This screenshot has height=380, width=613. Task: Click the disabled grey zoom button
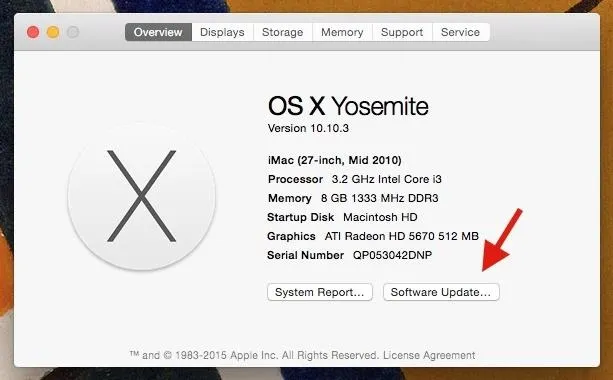click(73, 32)
